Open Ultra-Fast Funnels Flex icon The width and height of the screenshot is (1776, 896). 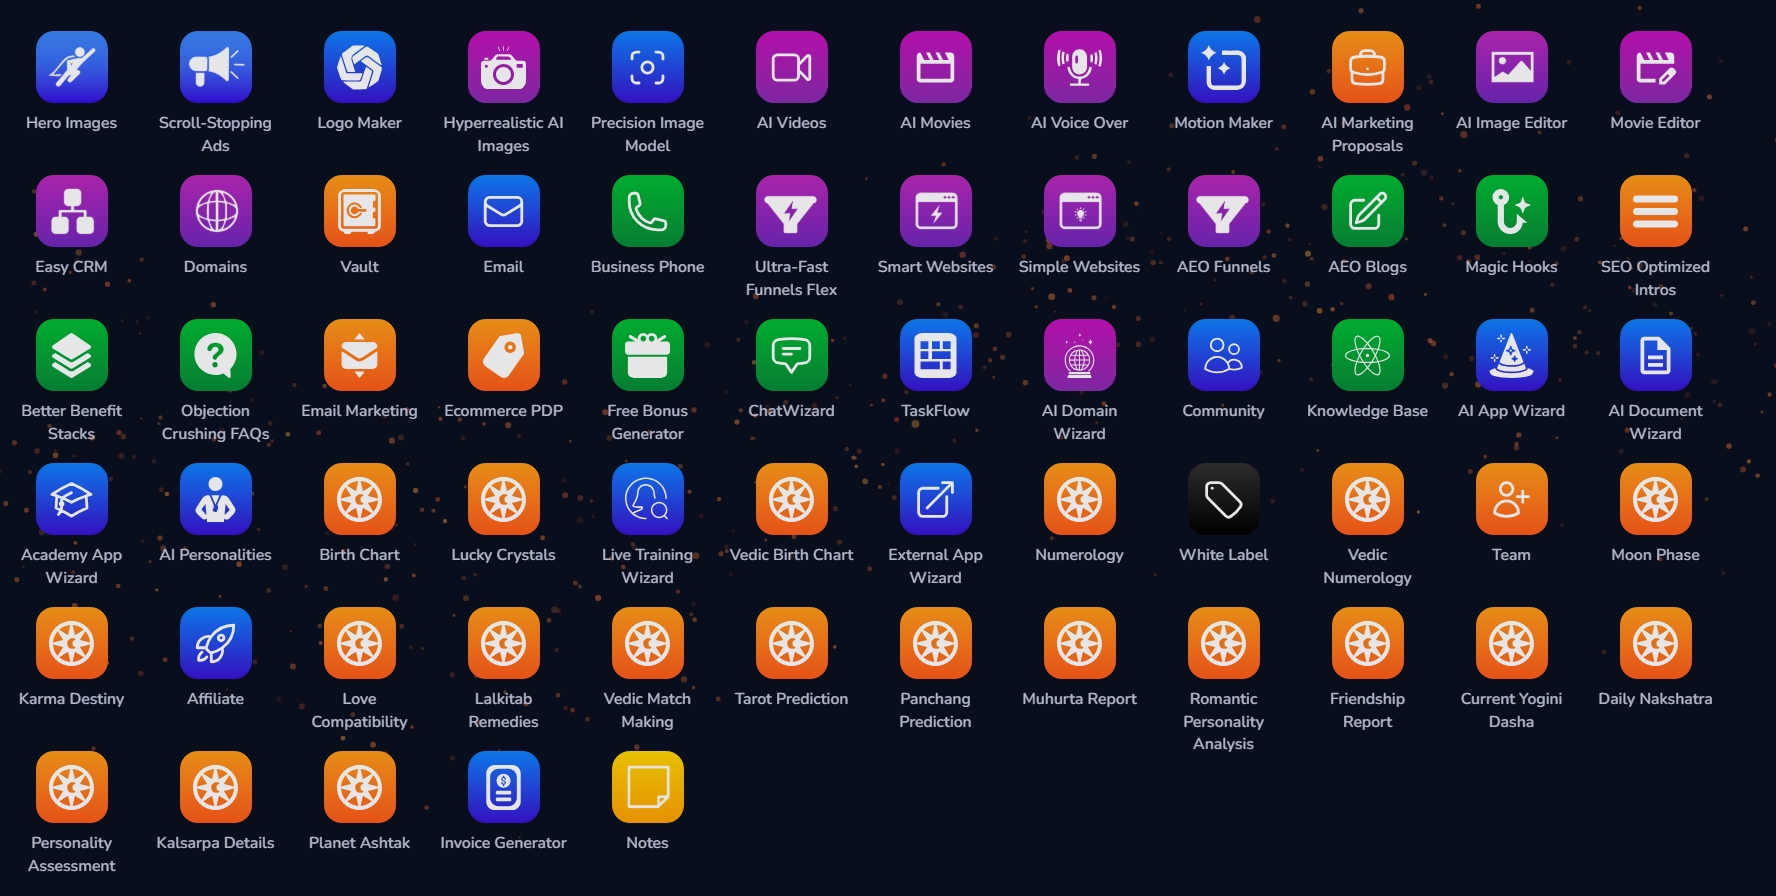point(792,211)
